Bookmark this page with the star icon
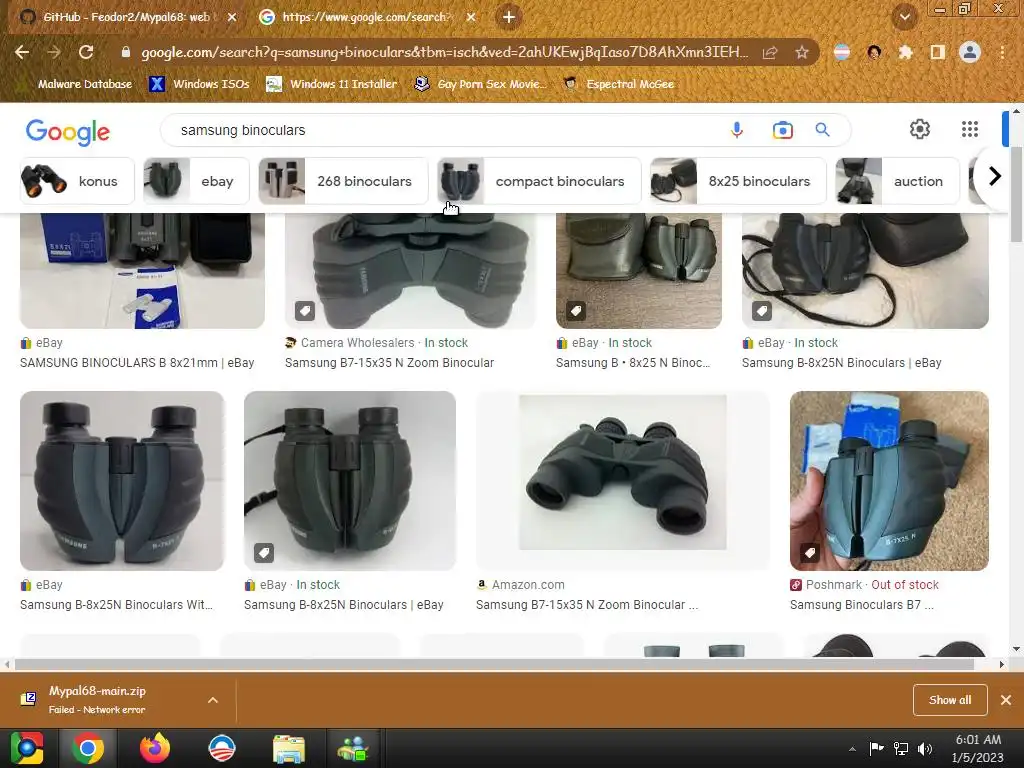 coord(802,52)
